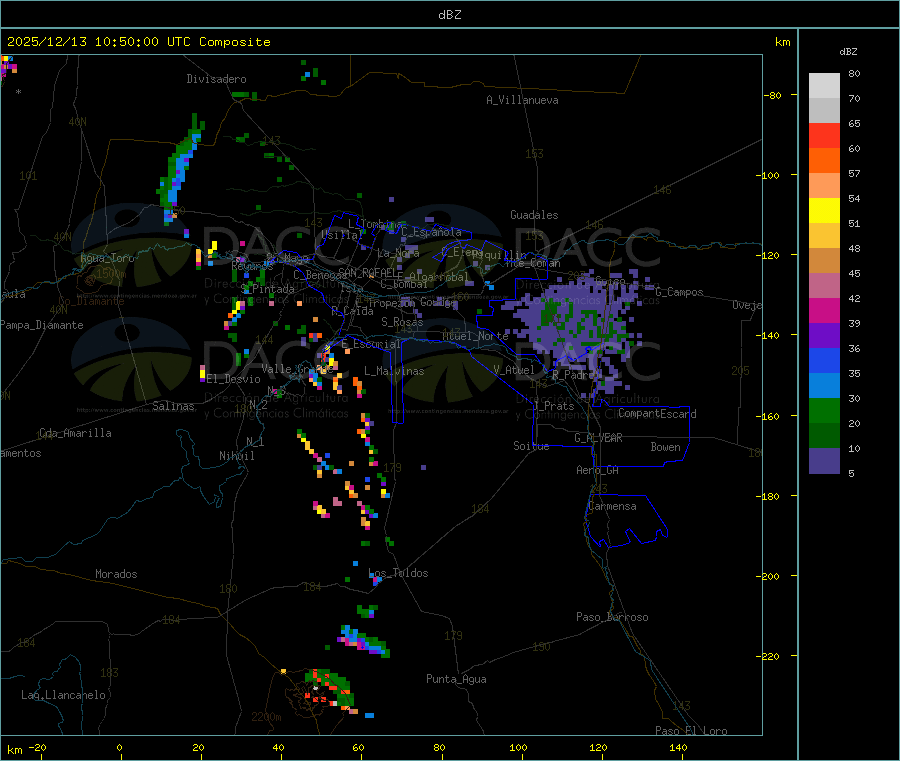
Task: Select the light gray 70–80 dBZ swatch
Action: 824,85
